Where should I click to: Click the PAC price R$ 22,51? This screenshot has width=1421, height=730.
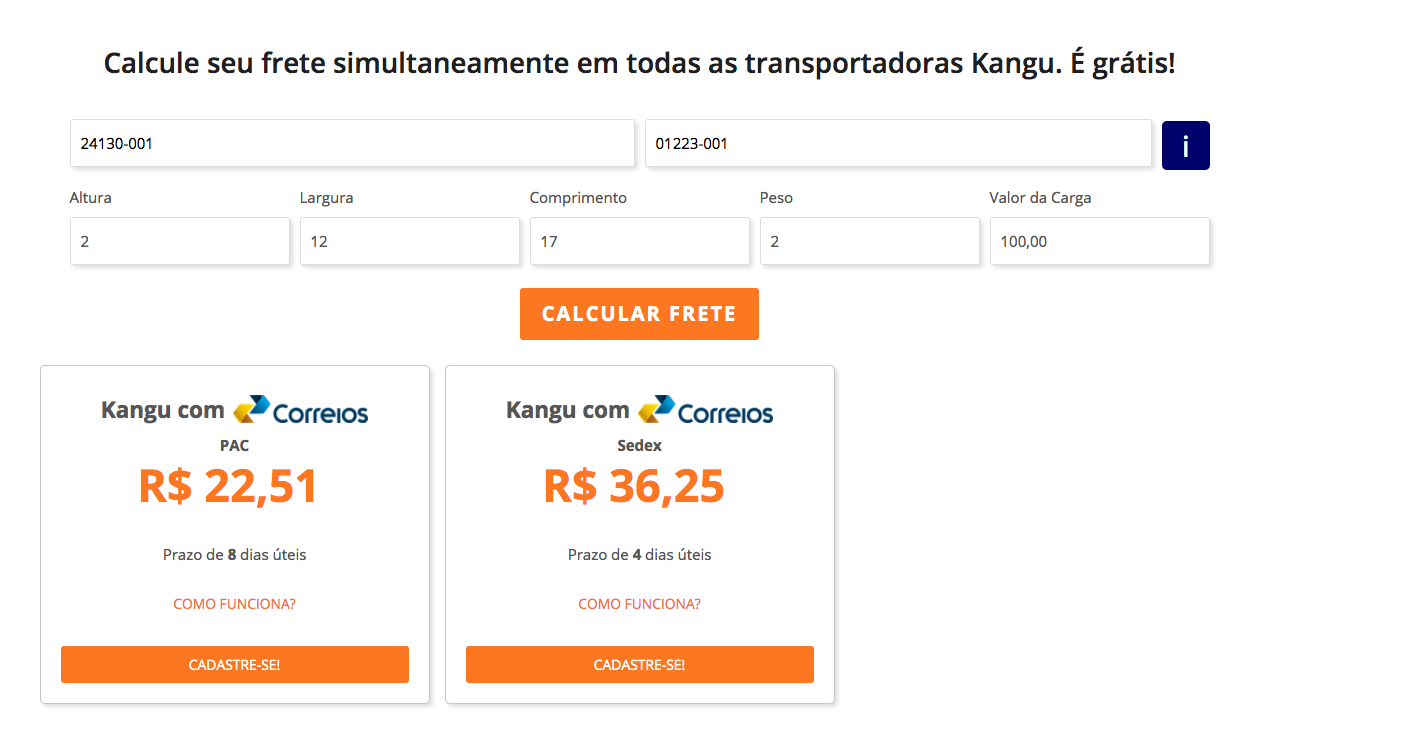tap(228, 486)
